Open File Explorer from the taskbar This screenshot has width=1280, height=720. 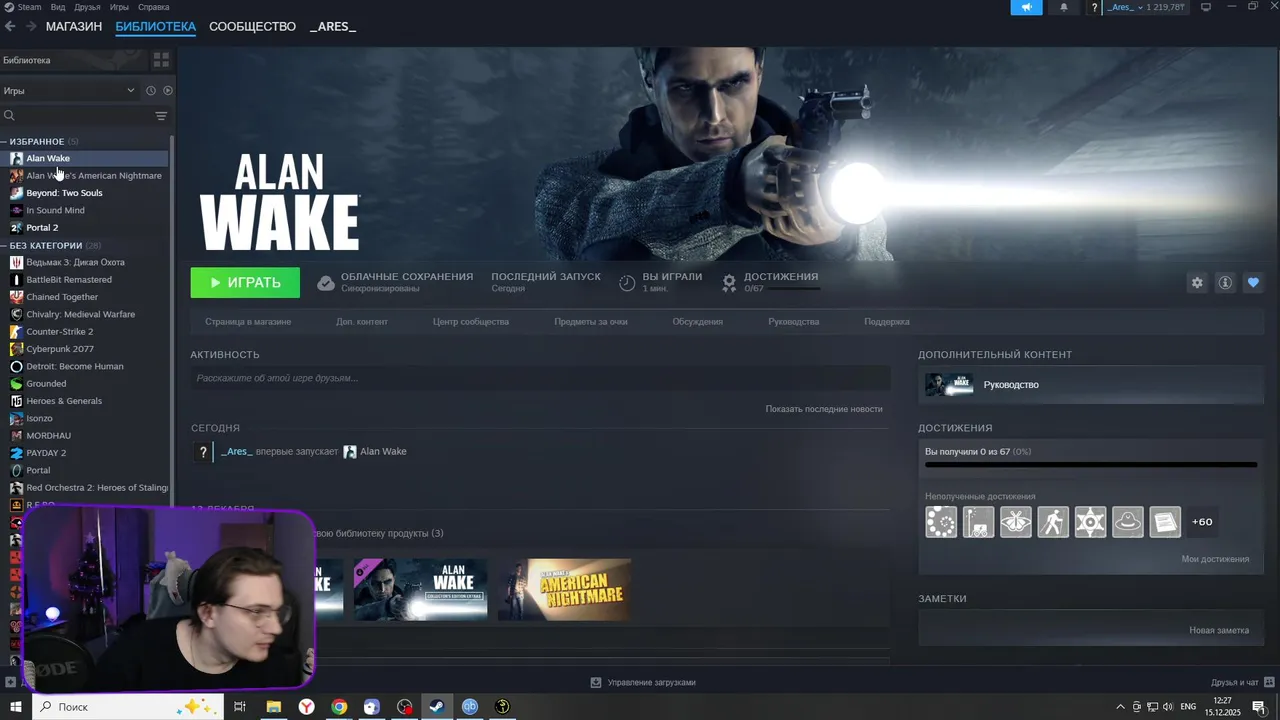pyautogui.click(x=273, y=707)
